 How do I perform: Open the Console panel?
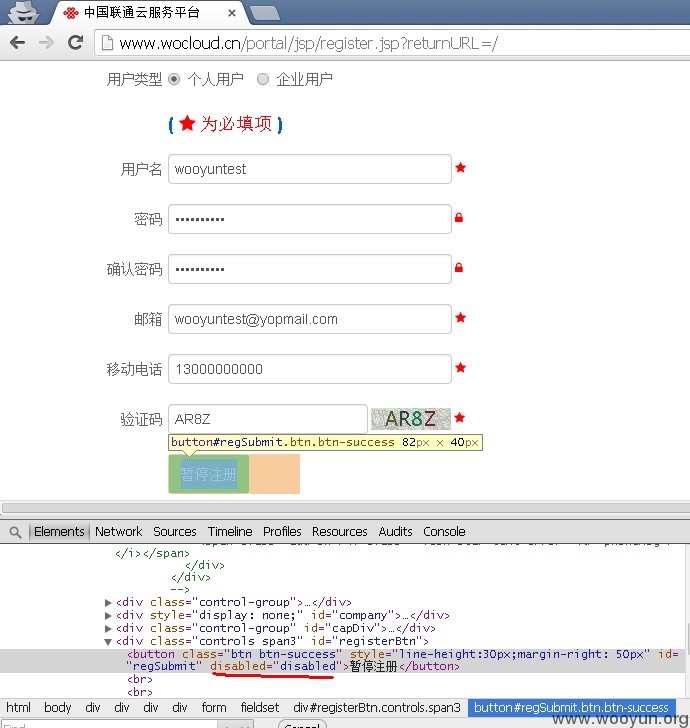point(444,532)
